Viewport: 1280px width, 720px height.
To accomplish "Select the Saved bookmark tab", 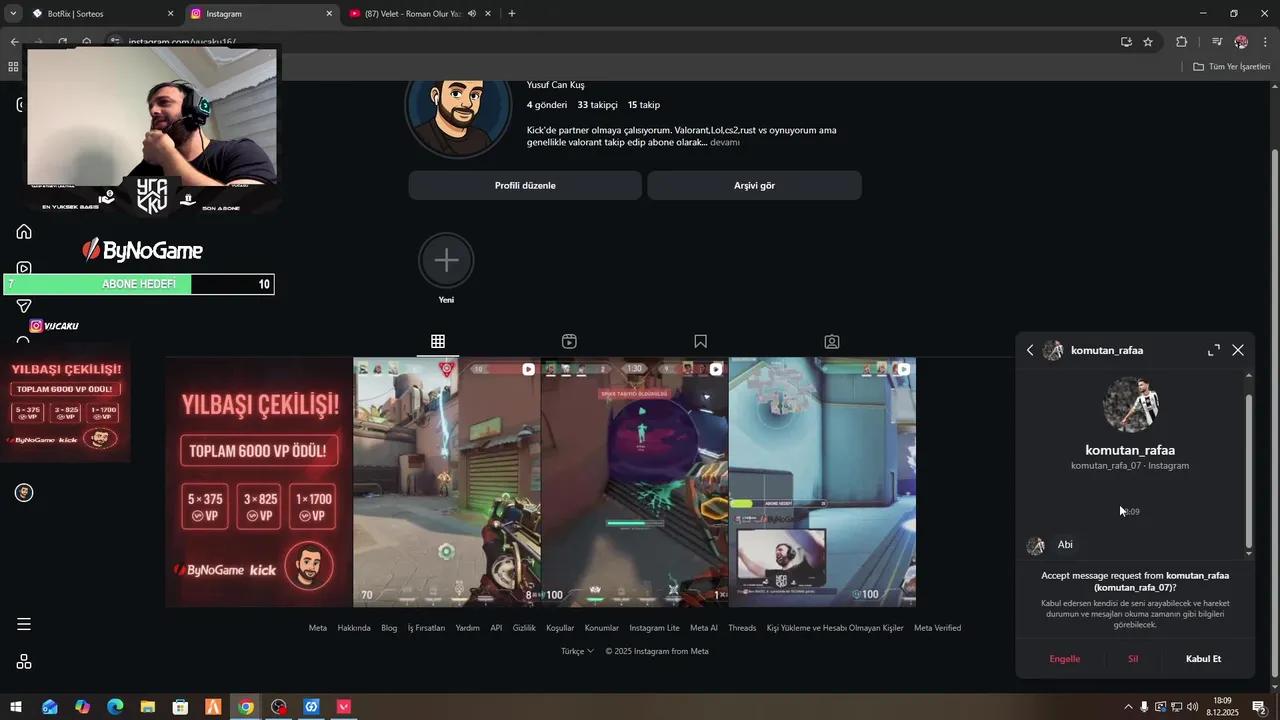I will click(x=700, y=341).
